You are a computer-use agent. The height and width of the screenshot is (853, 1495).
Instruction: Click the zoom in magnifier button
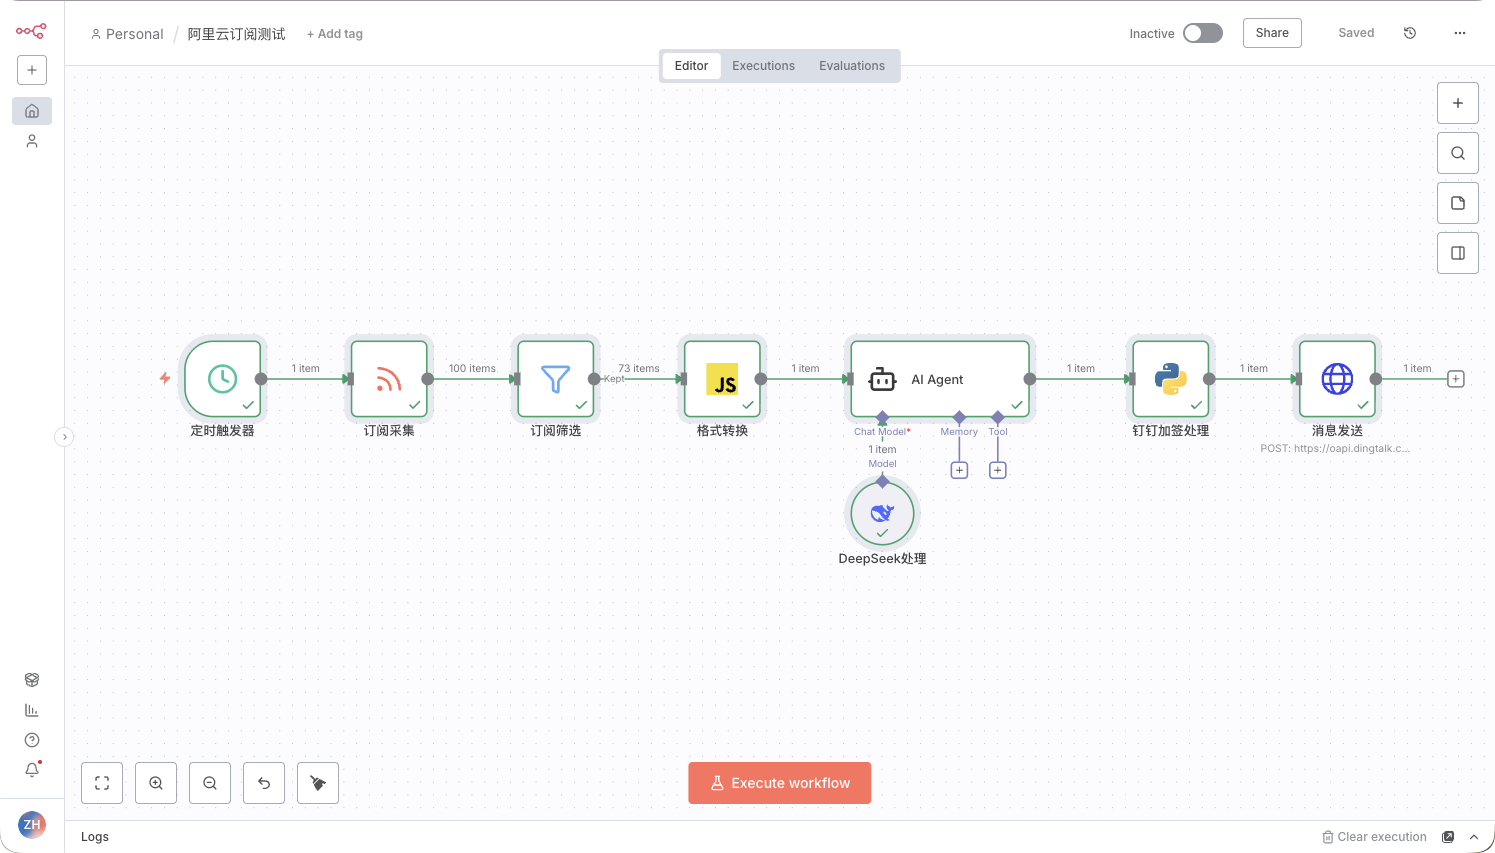[156, 783]
